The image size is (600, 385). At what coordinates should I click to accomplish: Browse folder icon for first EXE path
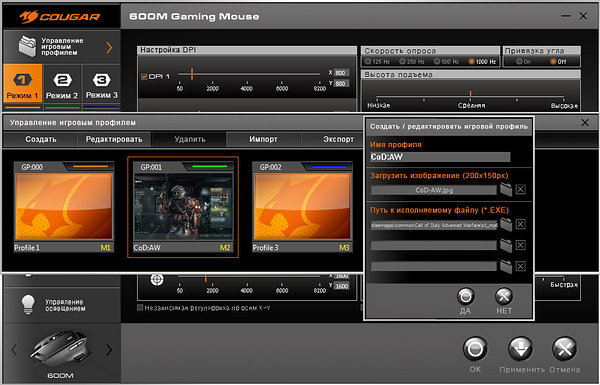click(x=506, y=224)
